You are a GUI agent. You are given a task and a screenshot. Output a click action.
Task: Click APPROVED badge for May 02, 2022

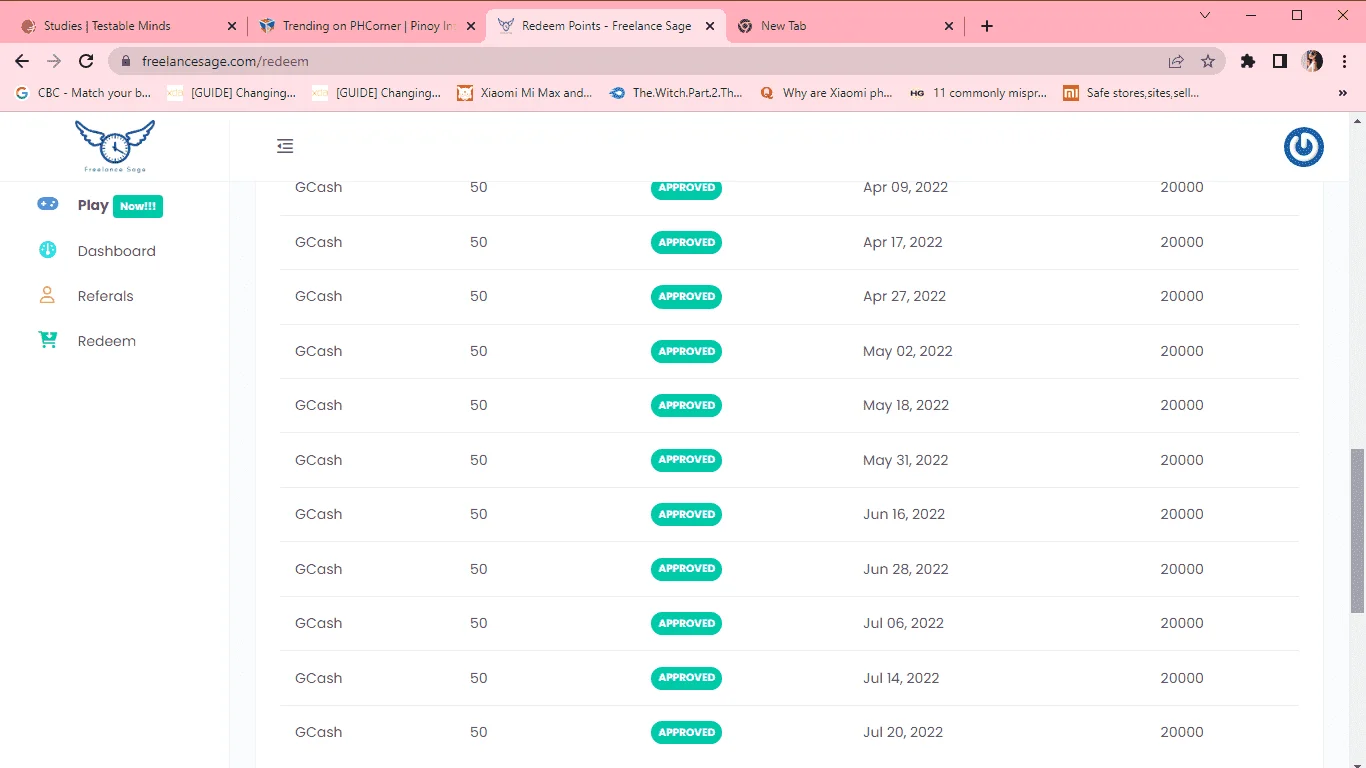click(x=686, y=351)
